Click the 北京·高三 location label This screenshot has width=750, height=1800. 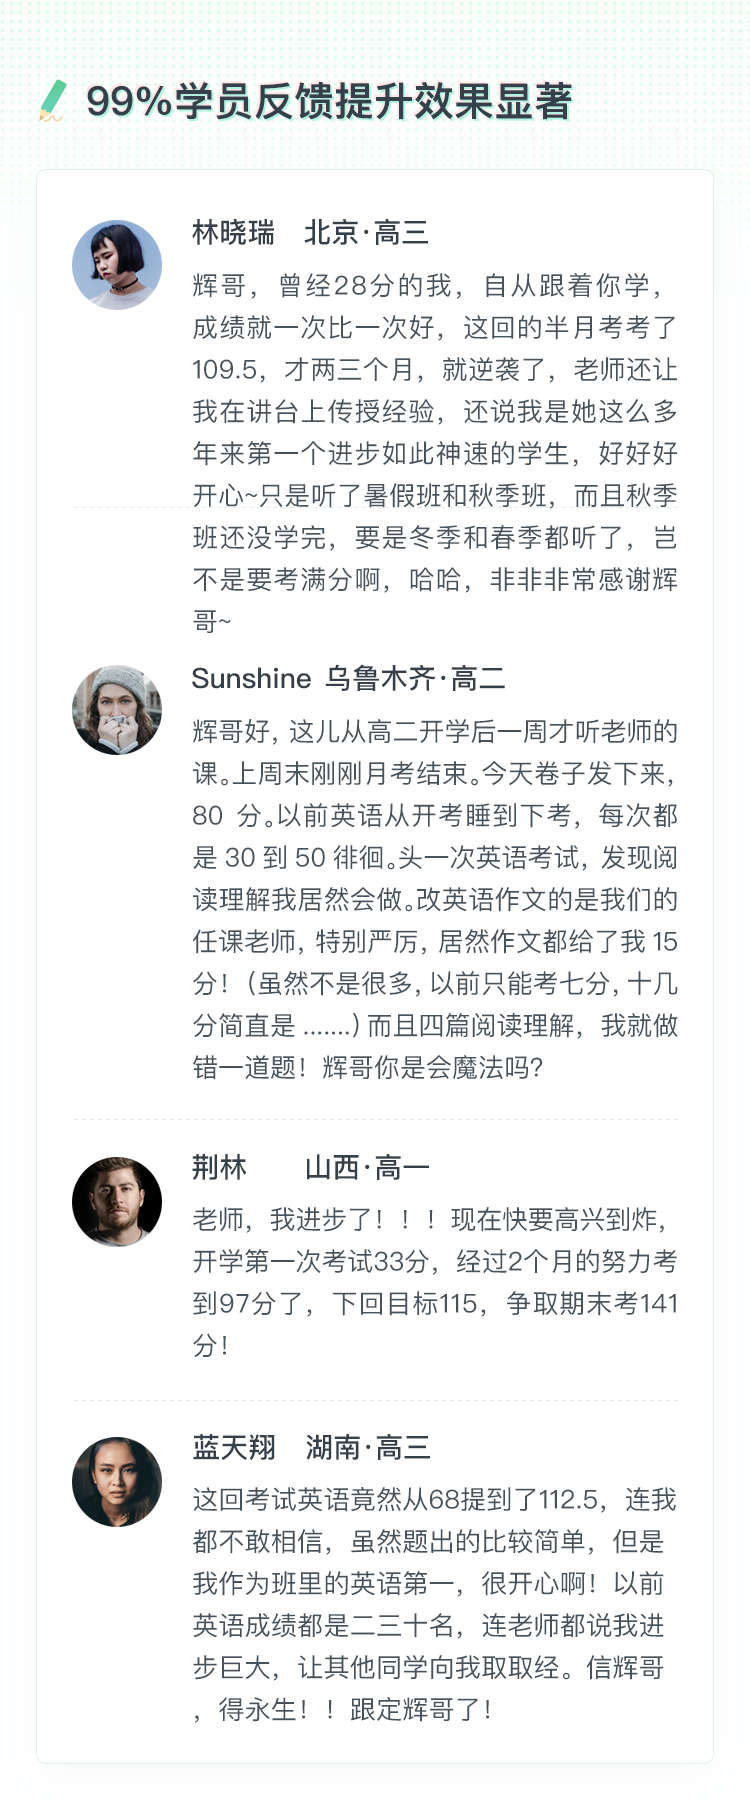[366, 233]
